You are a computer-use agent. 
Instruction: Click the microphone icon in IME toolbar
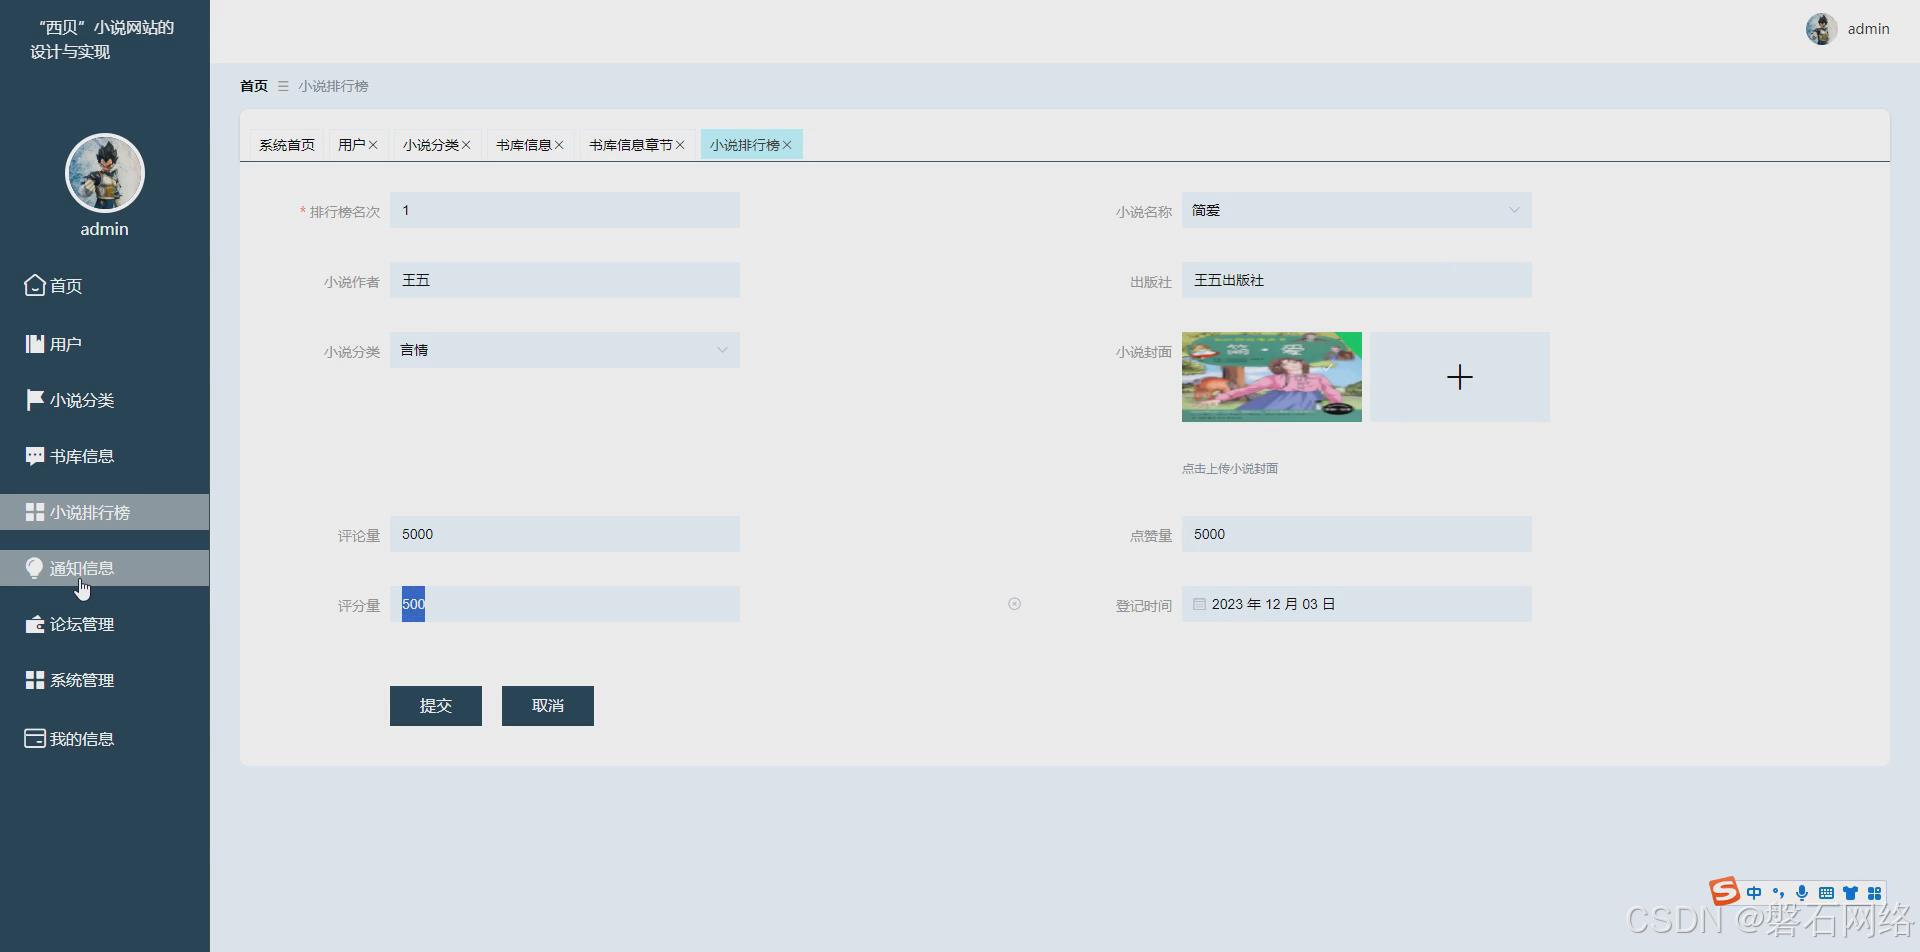[1802, 893]
